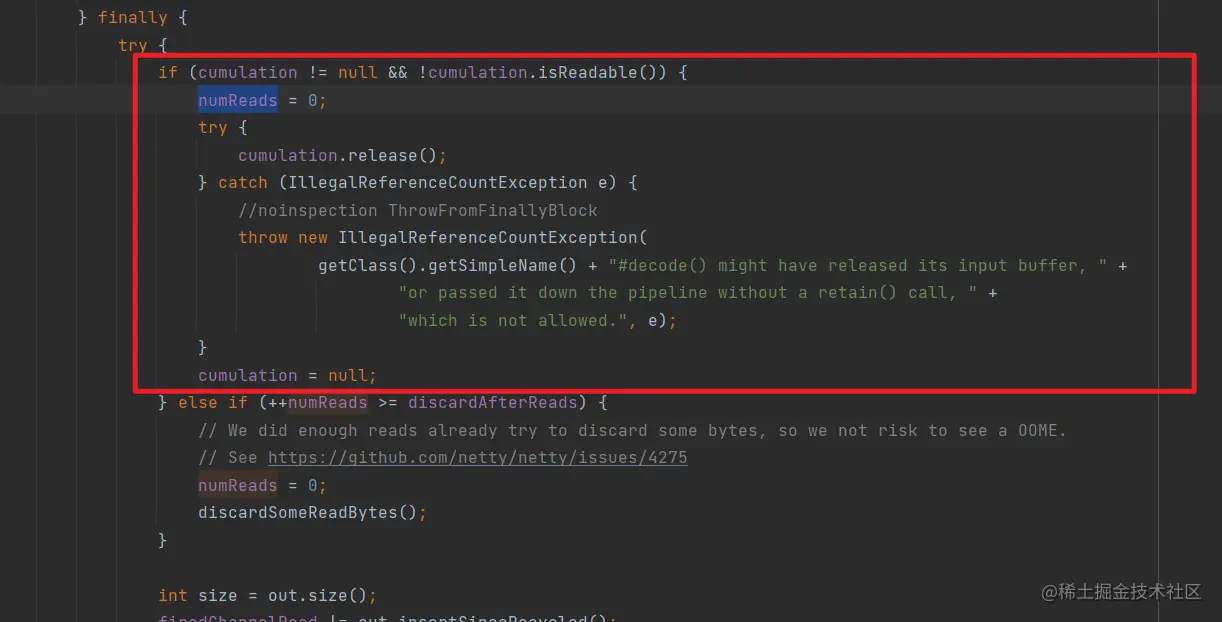
Task: Click the 'throw new' statement keywords
Action: [x=283, y=238]
